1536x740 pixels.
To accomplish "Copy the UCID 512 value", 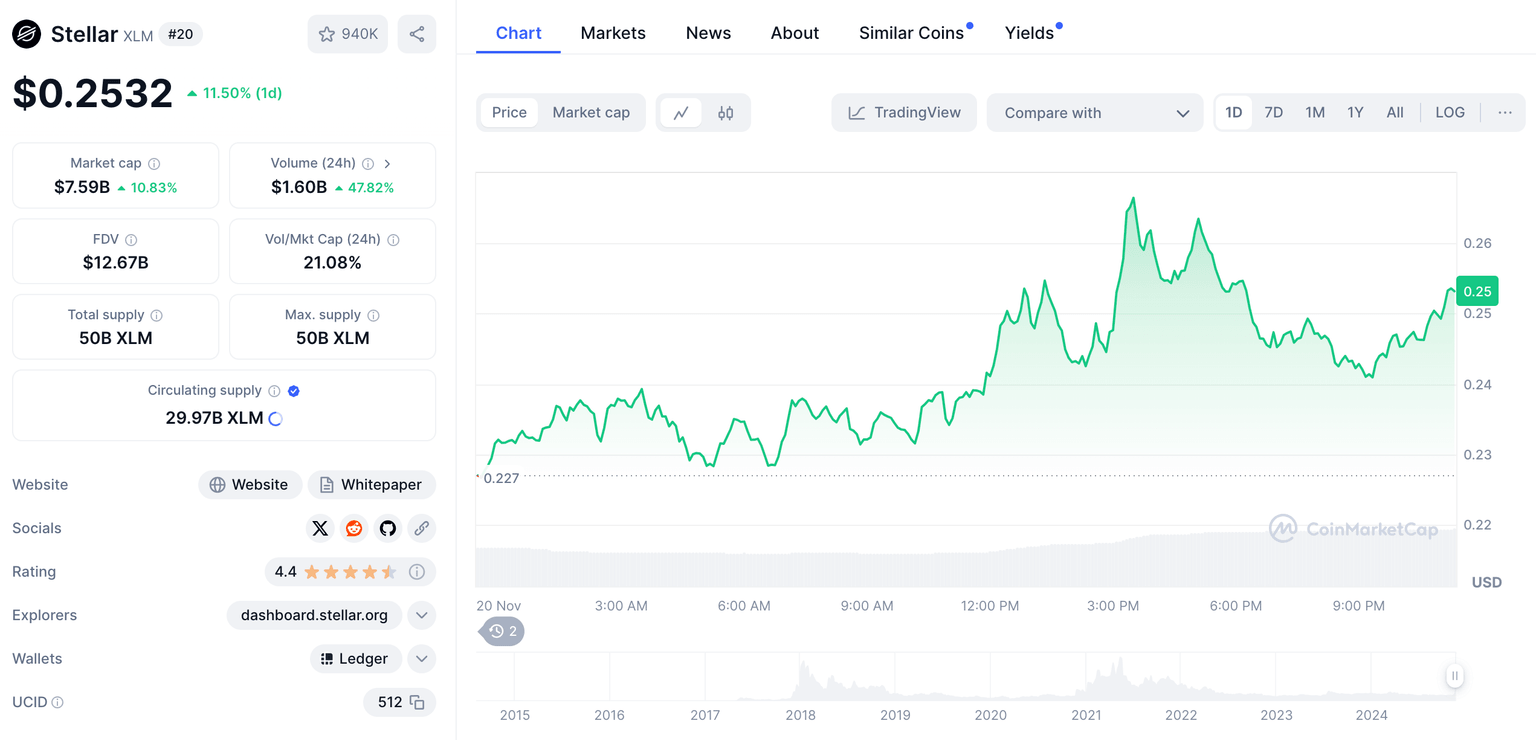I will 417,702.
